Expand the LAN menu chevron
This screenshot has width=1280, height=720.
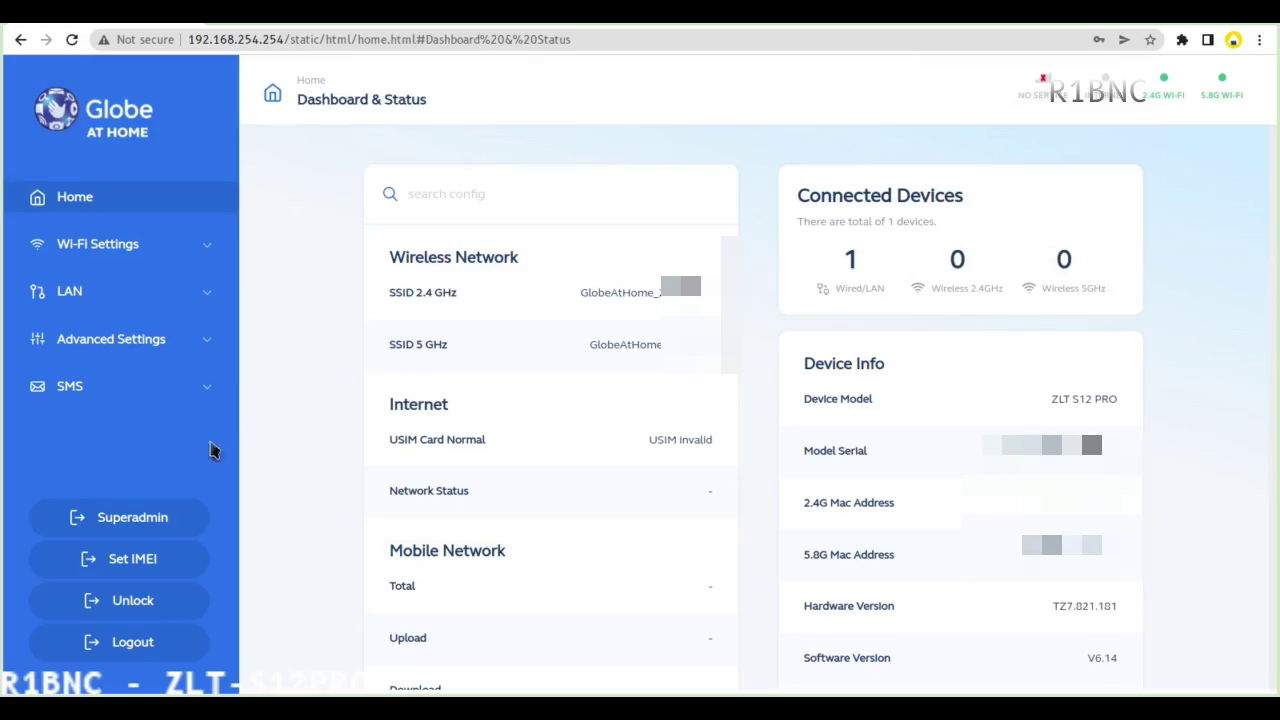pos(207,292)
